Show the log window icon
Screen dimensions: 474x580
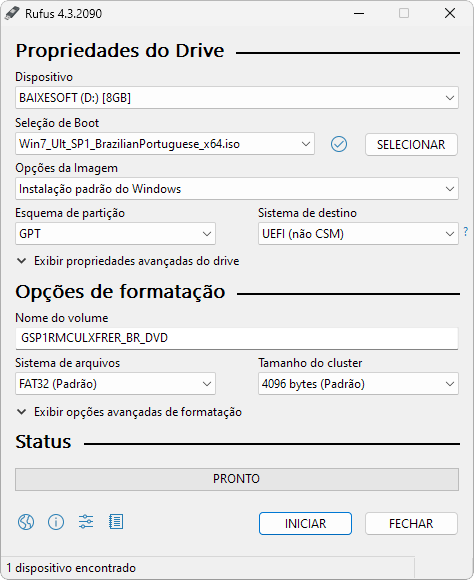[116, 522]
